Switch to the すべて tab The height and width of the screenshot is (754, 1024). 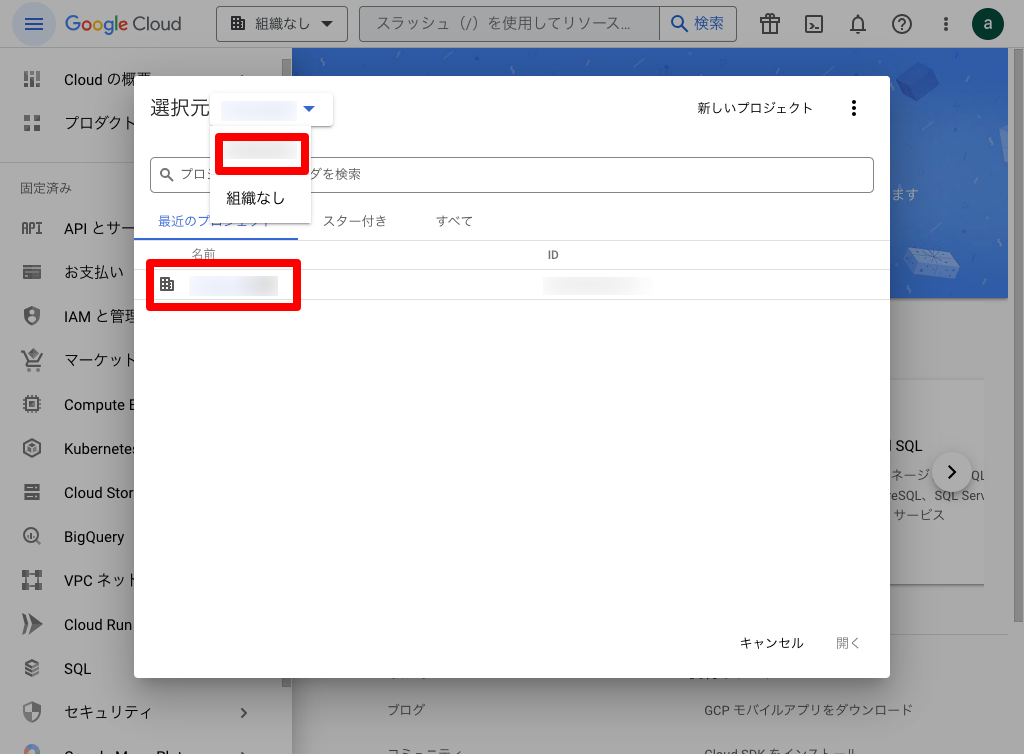coord(454,221)
